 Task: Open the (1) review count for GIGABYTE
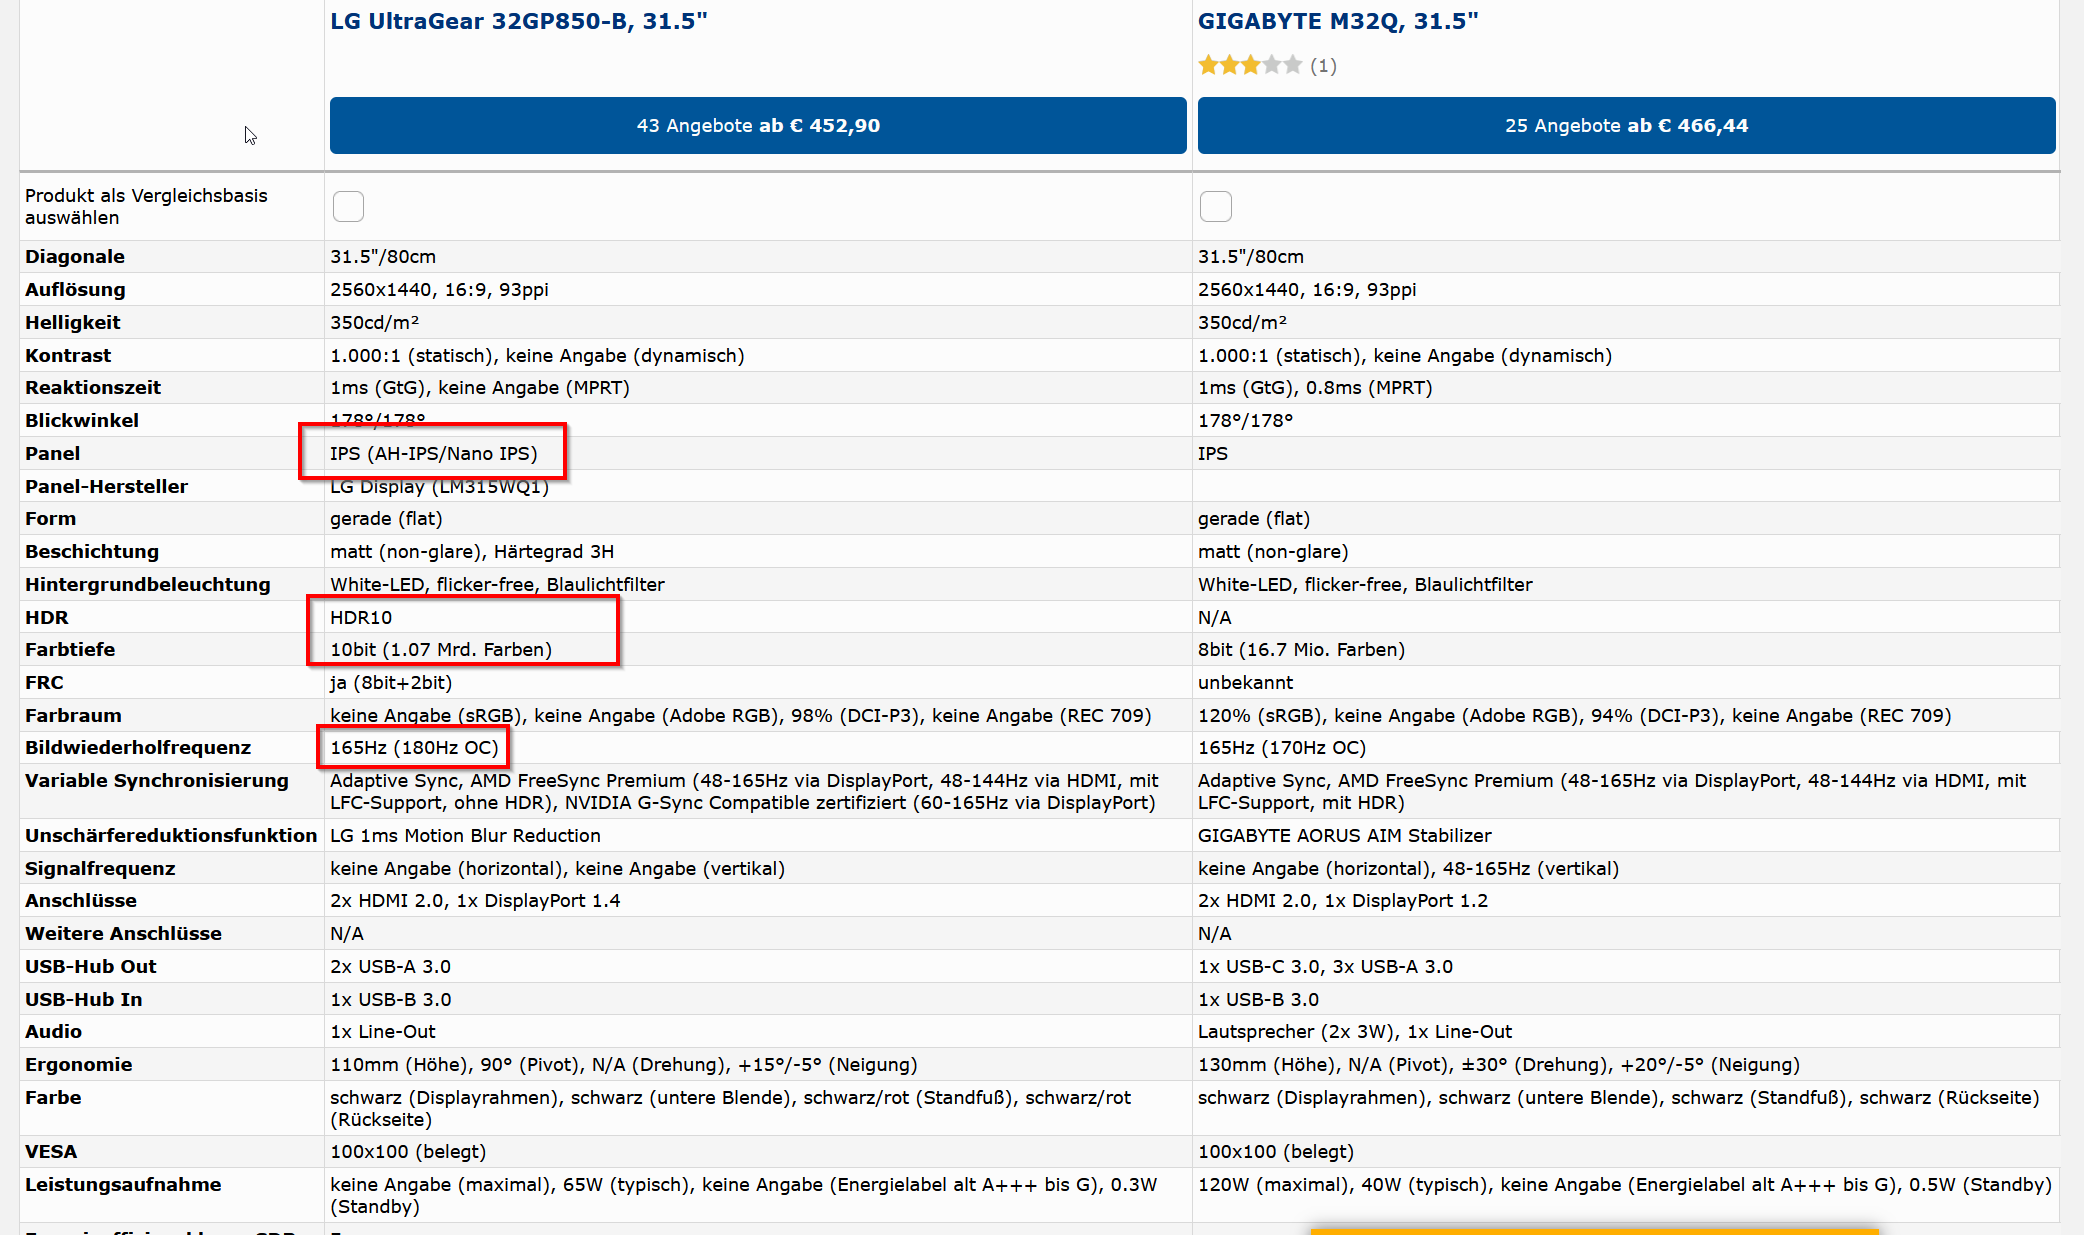[1323, 65]
